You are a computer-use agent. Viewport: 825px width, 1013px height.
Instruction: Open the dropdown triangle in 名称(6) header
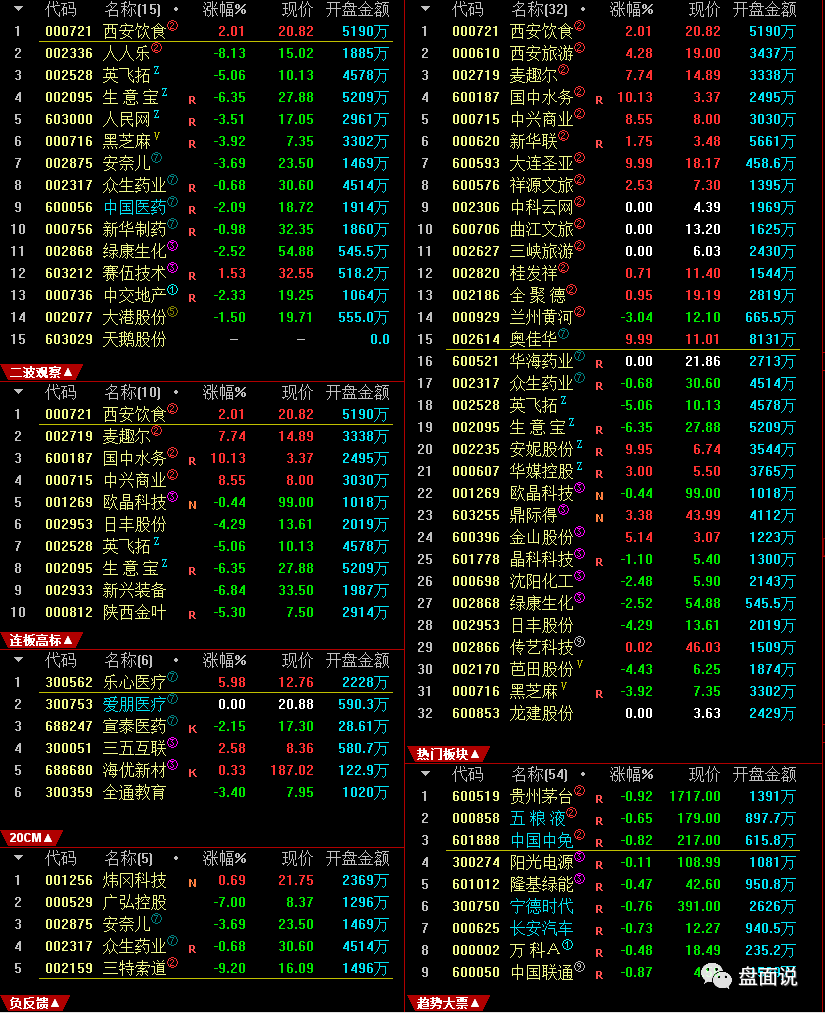tap(18, 660)
